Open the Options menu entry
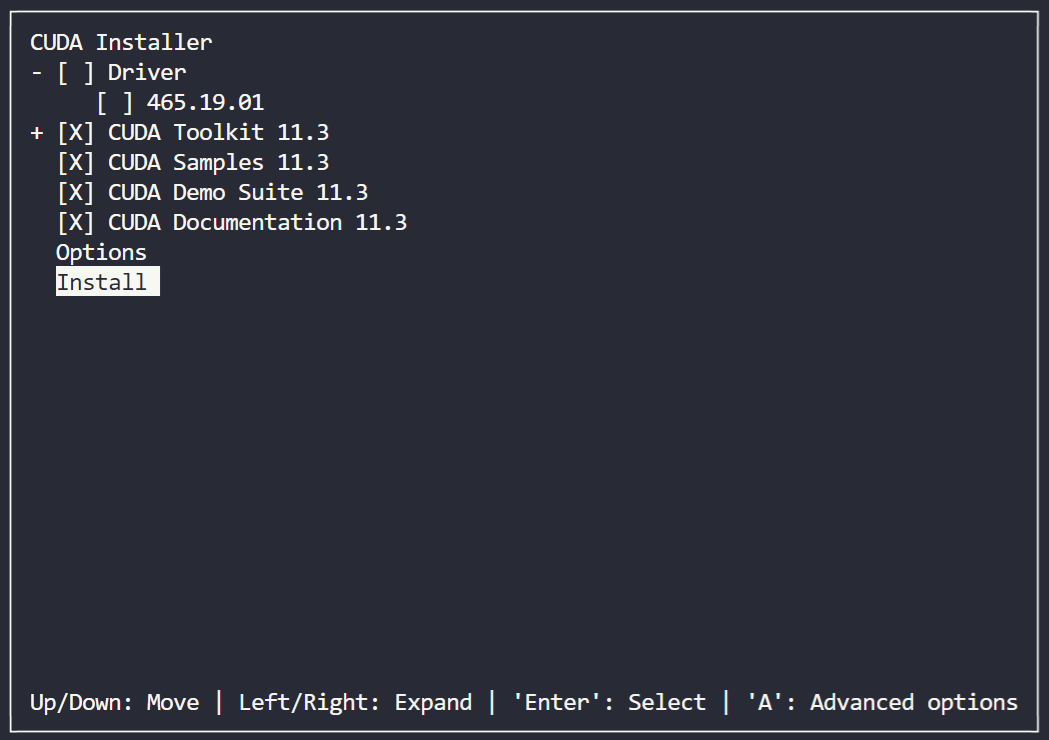Viewport: 1049px width, 740px height. [101, 253]
